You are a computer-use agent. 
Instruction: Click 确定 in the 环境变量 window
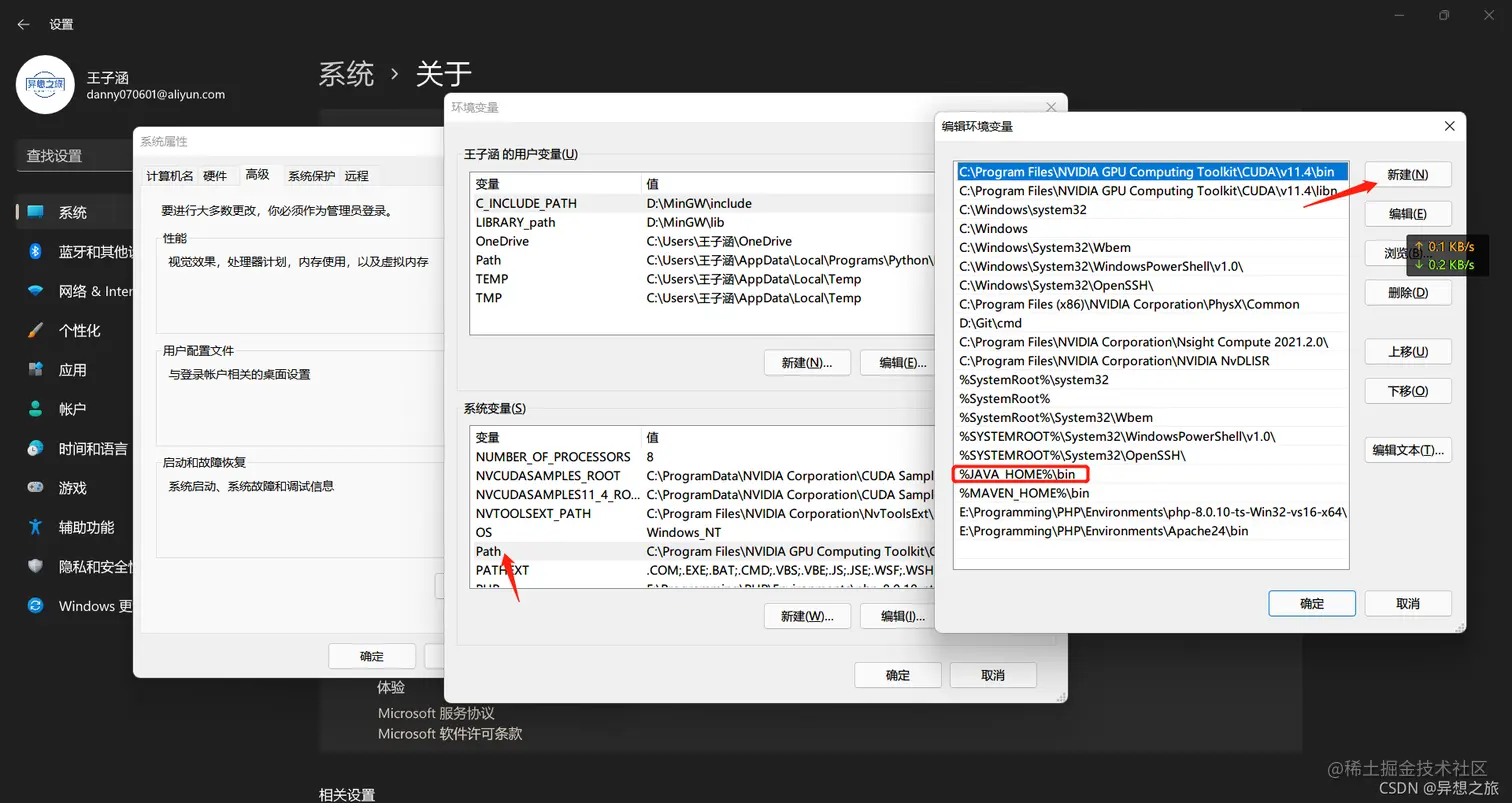(x=898, y=675)
